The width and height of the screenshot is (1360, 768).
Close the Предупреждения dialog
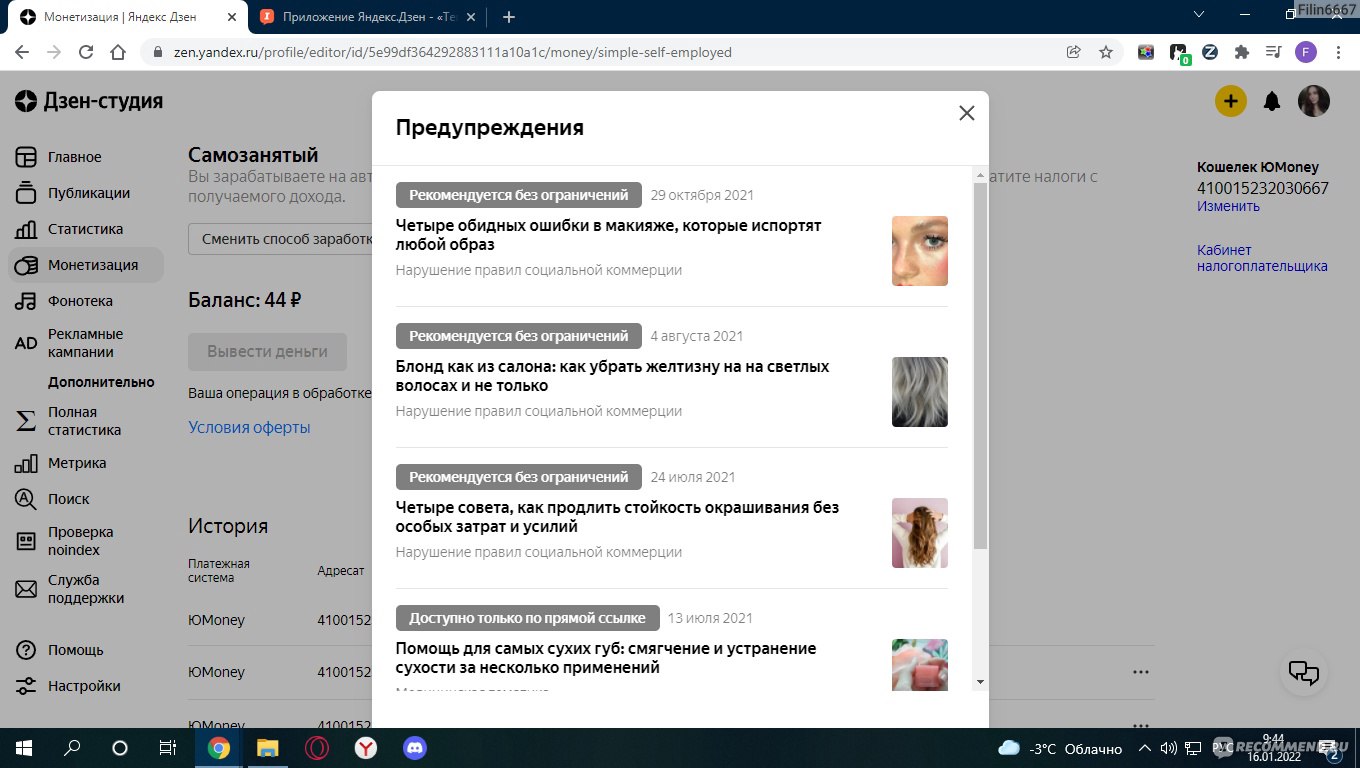point(966,113)
